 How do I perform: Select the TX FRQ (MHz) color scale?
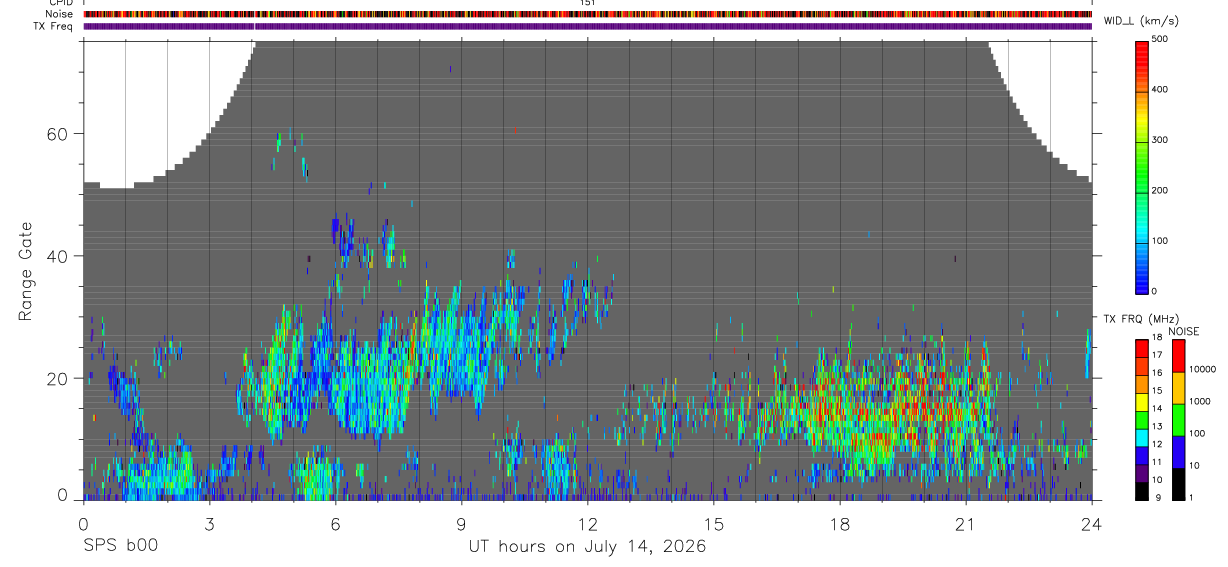(x=1142, y=419)
